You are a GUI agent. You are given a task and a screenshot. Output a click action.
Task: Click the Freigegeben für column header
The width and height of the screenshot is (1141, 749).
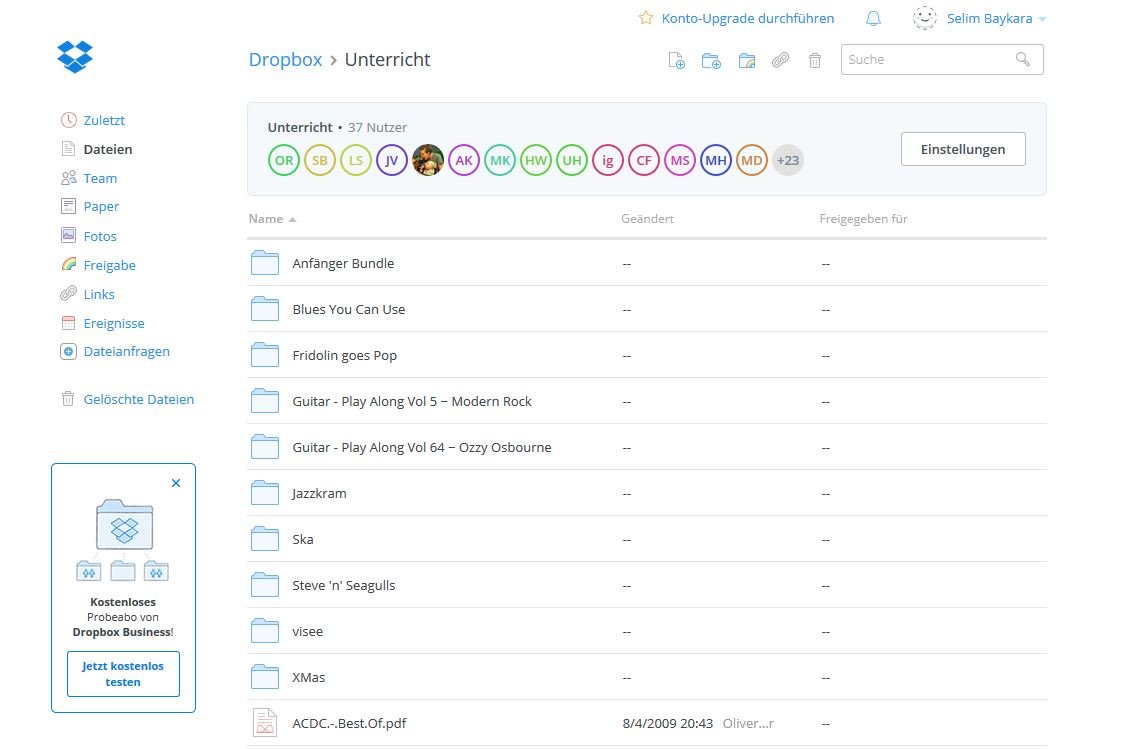(x=863, y=218)
